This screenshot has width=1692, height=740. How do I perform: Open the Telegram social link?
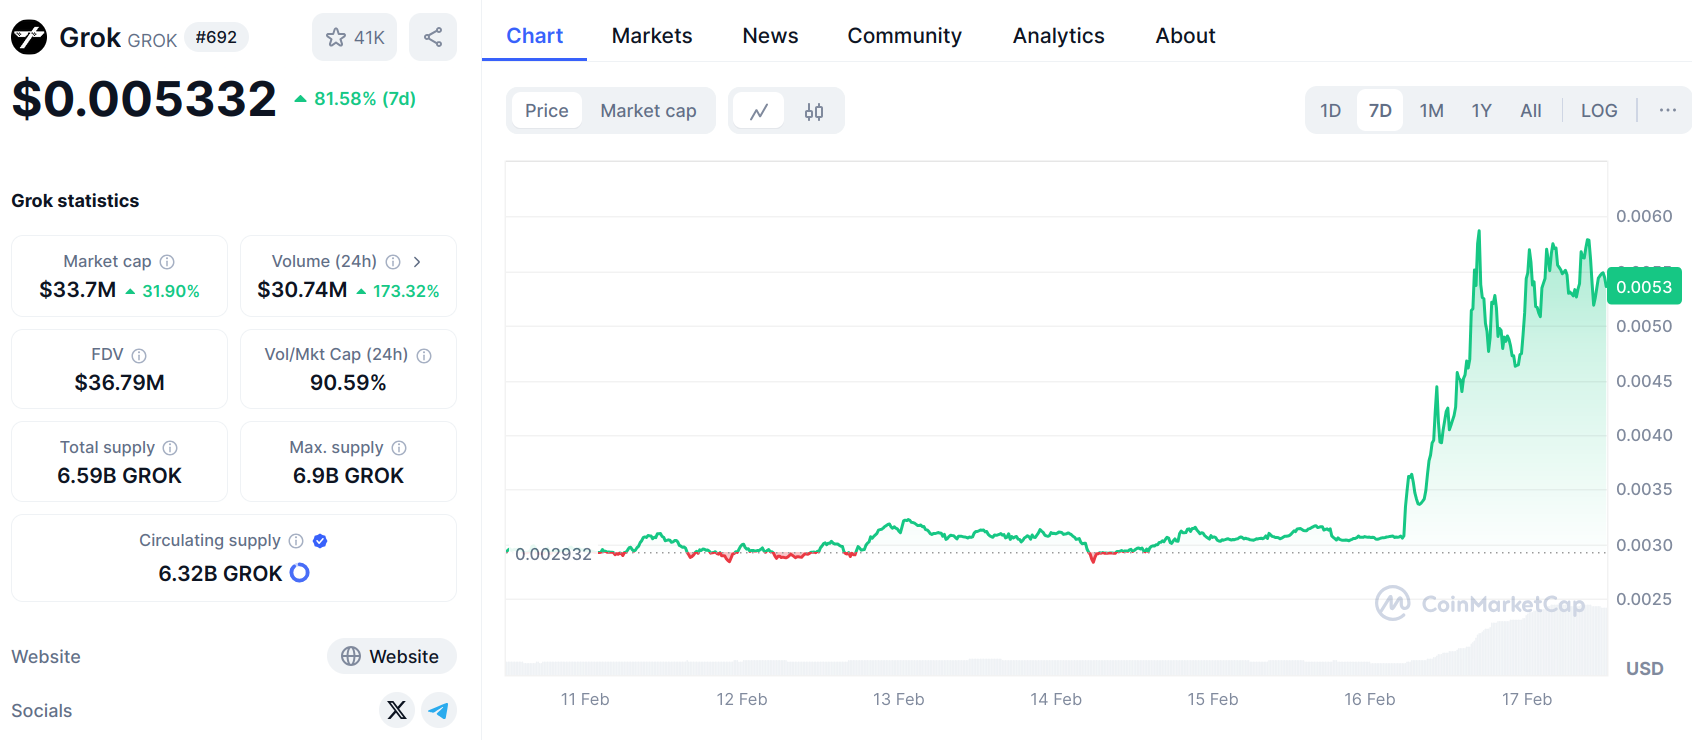tap(439, 710)
